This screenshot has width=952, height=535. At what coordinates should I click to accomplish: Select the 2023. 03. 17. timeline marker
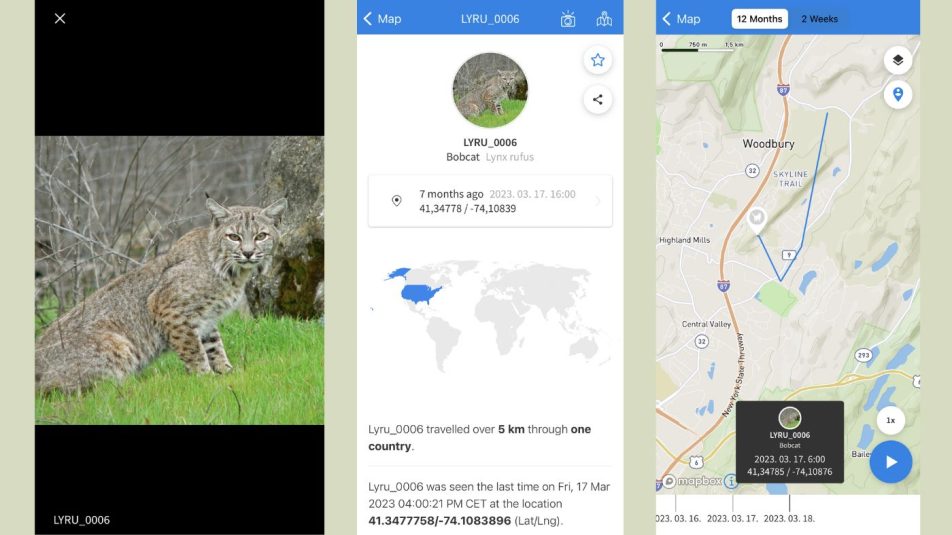tap(732, 518)
